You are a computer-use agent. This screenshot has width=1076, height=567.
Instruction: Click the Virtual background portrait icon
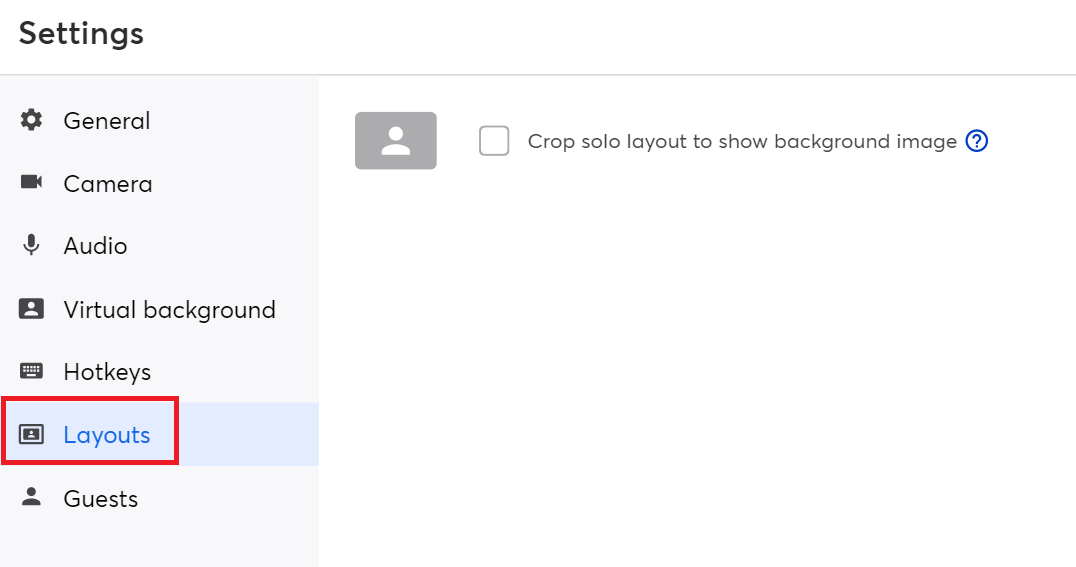pos(32,309)
